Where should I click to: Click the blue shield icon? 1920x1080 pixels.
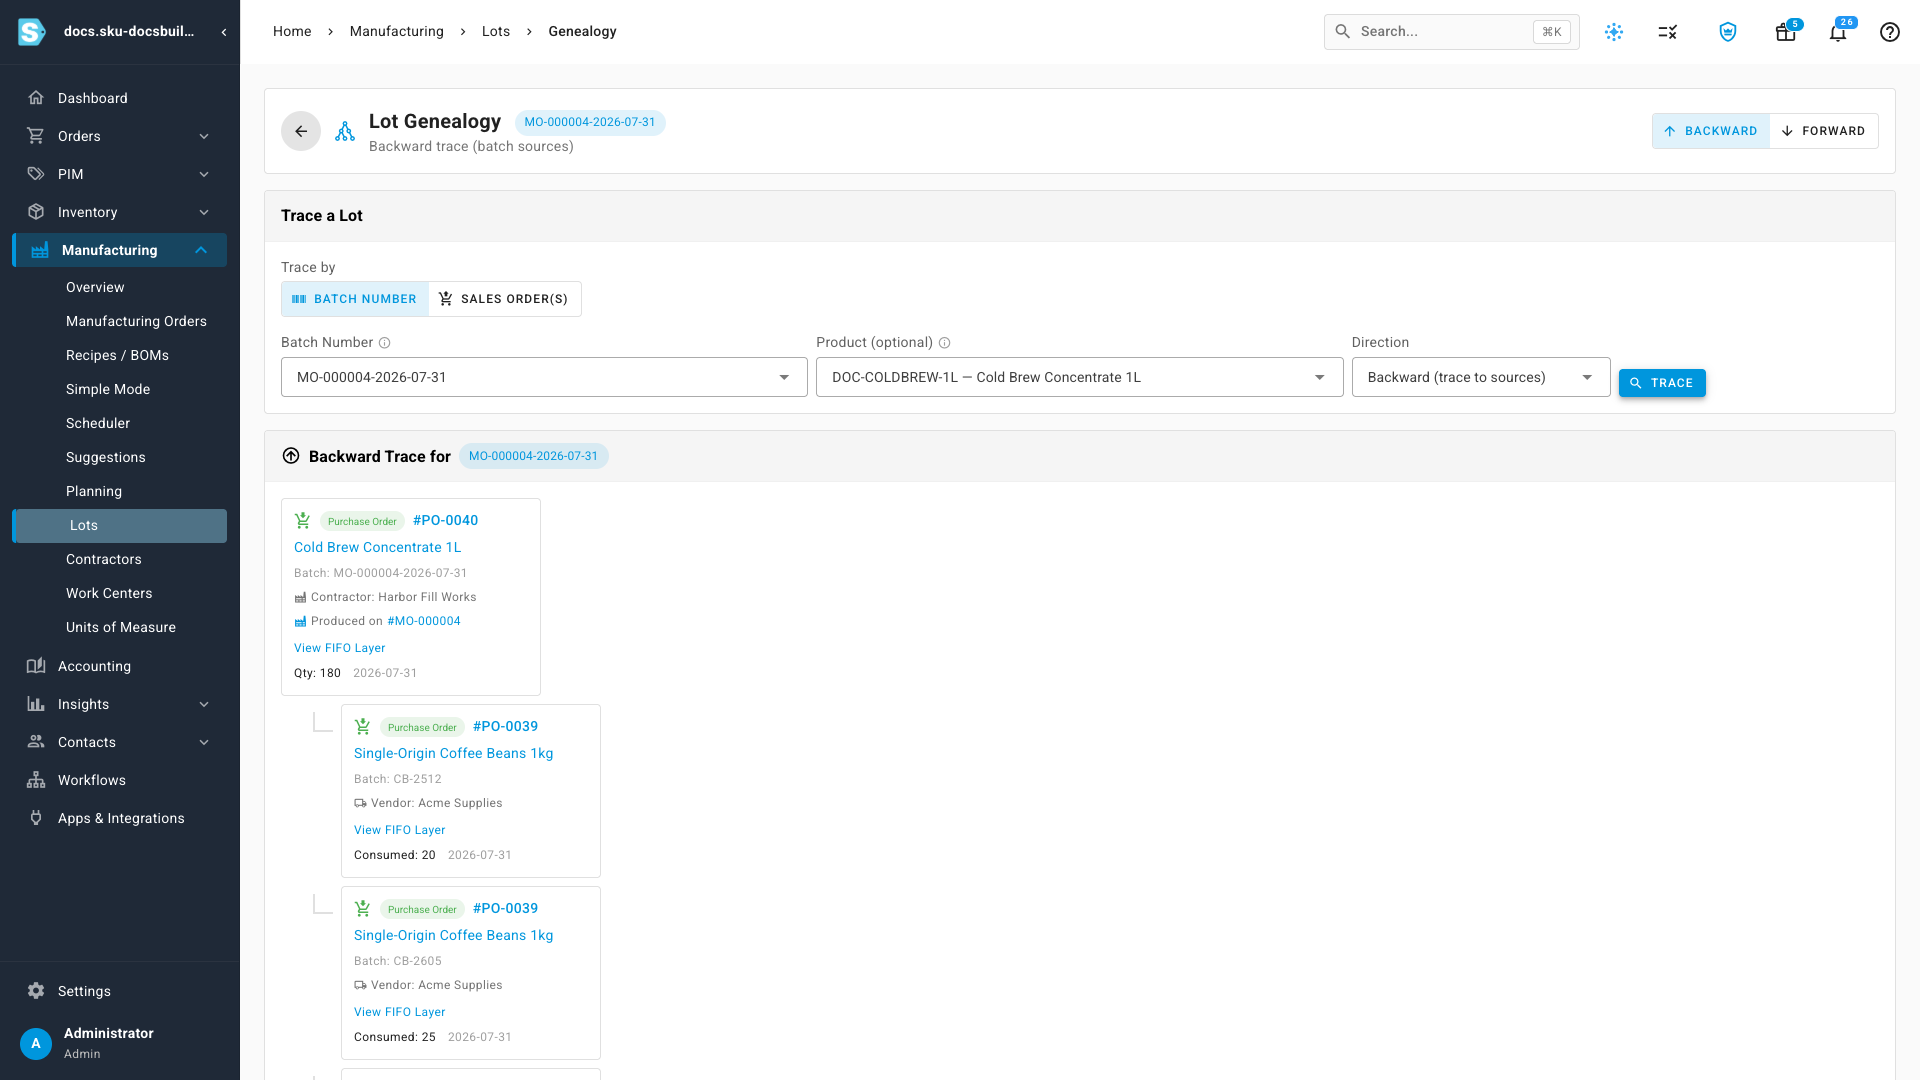coord(1728,32)
